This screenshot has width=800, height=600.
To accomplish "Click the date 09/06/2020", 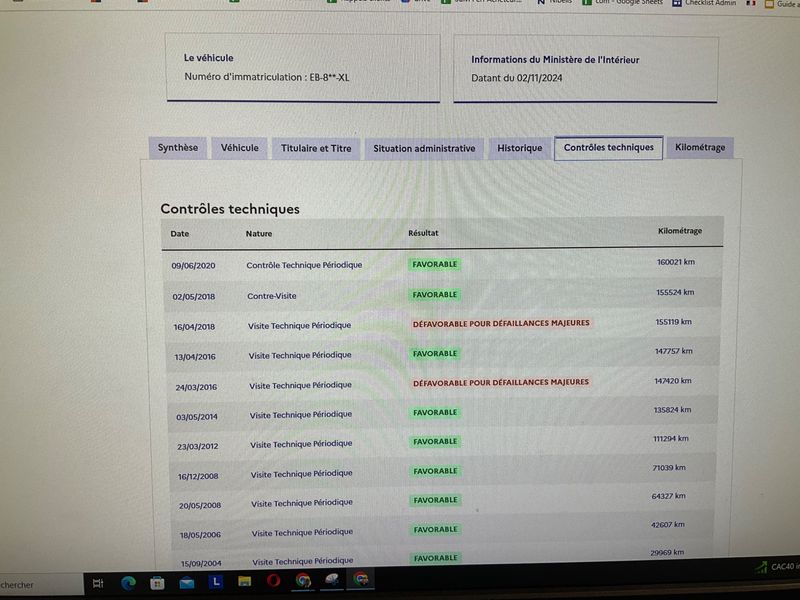I will (x=193, y=266).
